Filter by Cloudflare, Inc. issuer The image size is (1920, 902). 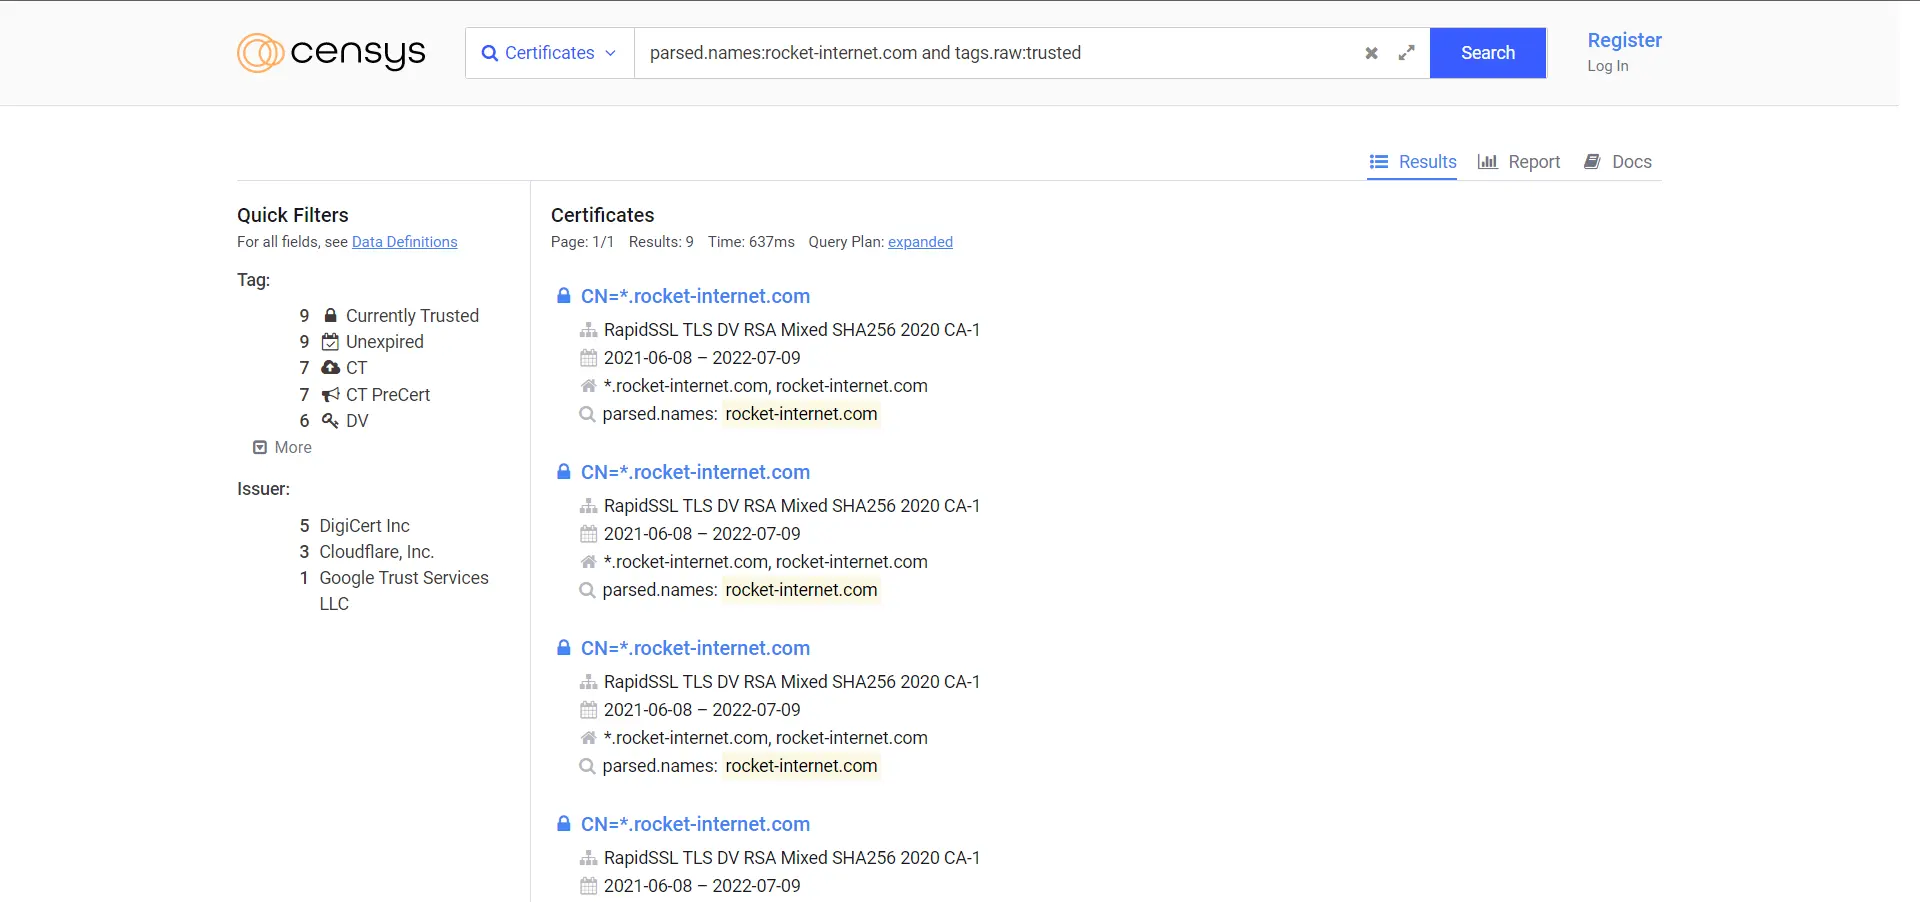(x=376, y=552)
